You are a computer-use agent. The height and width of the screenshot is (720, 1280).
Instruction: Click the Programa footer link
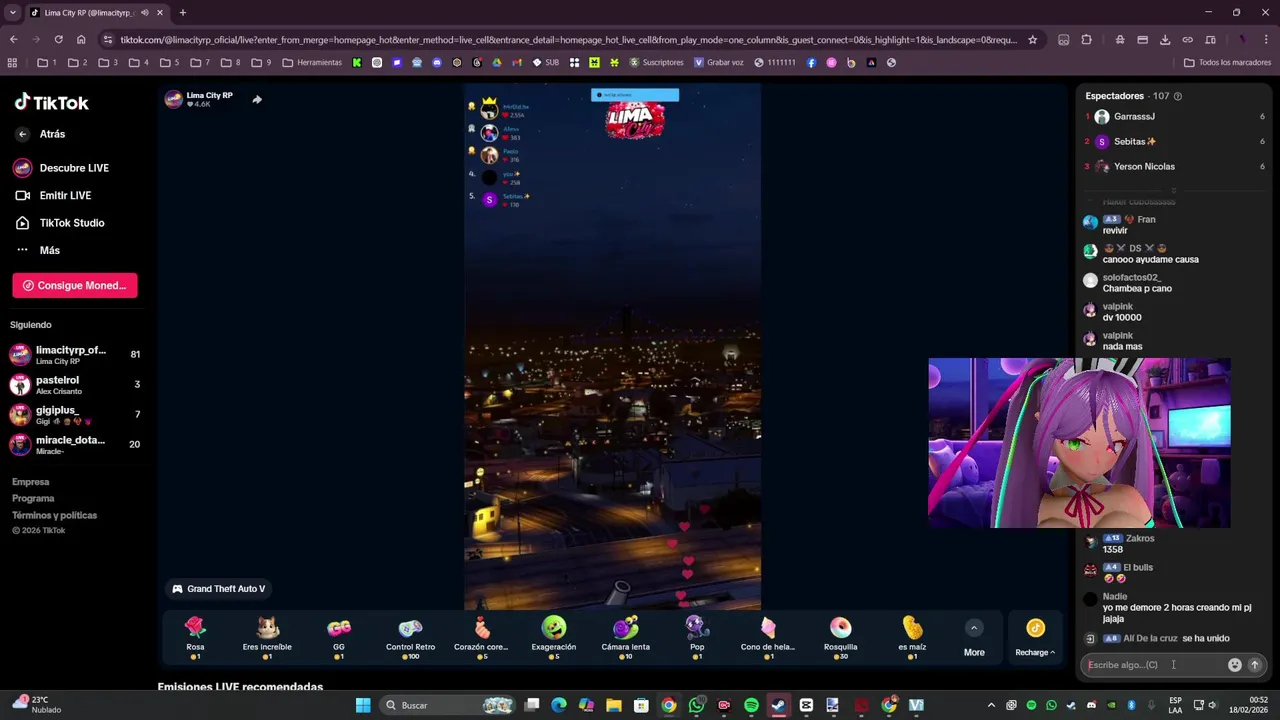[x=33, y=498]
